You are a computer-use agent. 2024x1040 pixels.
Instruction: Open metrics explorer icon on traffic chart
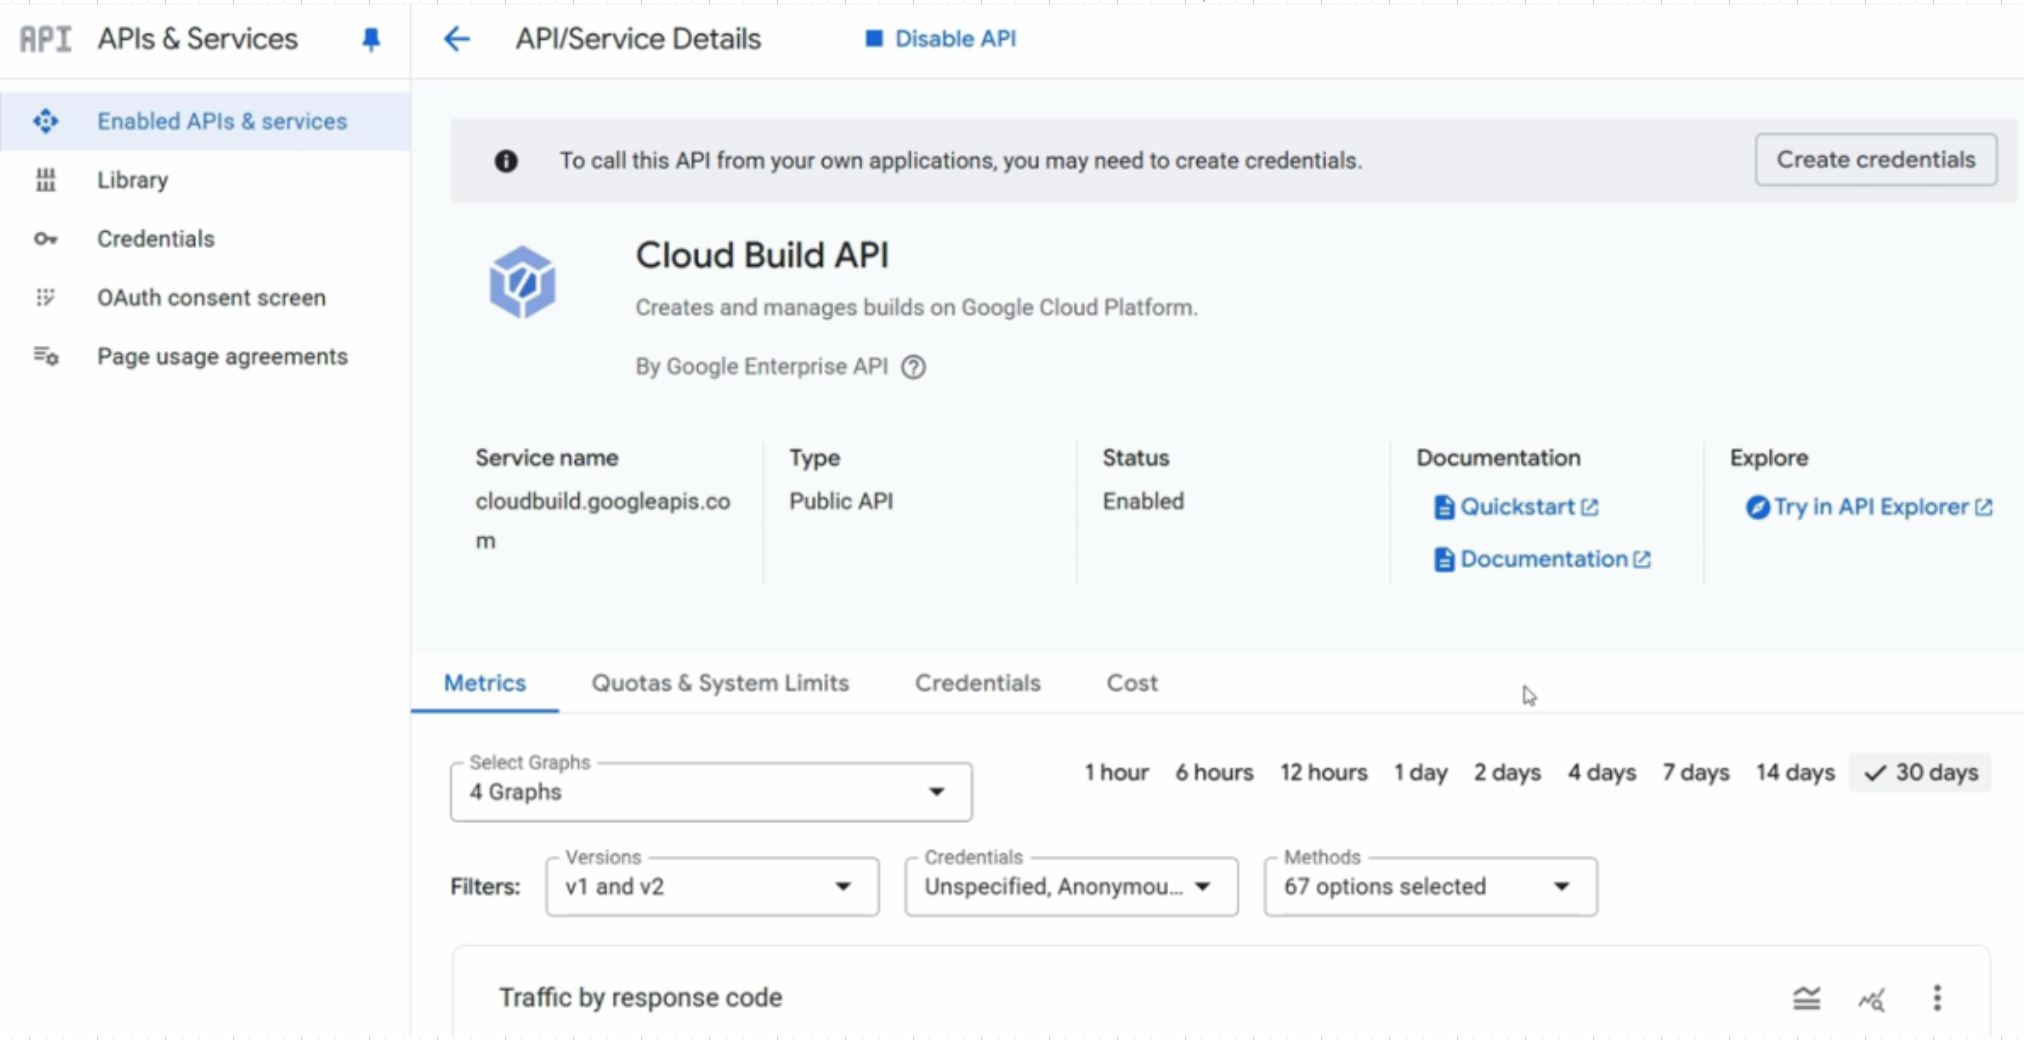tap(1871, 998)
